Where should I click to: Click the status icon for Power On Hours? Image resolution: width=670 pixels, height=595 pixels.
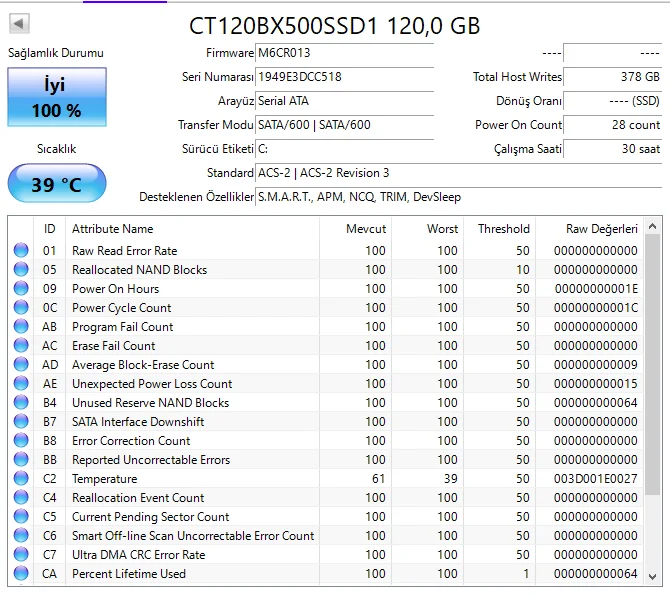point(21,289)
